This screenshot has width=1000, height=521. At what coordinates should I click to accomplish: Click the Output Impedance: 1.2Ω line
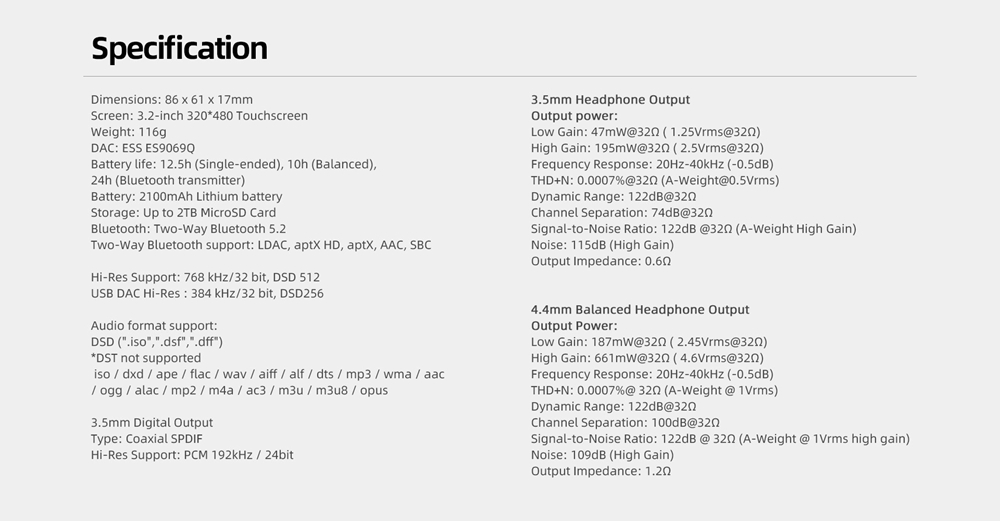click(600, 471)
